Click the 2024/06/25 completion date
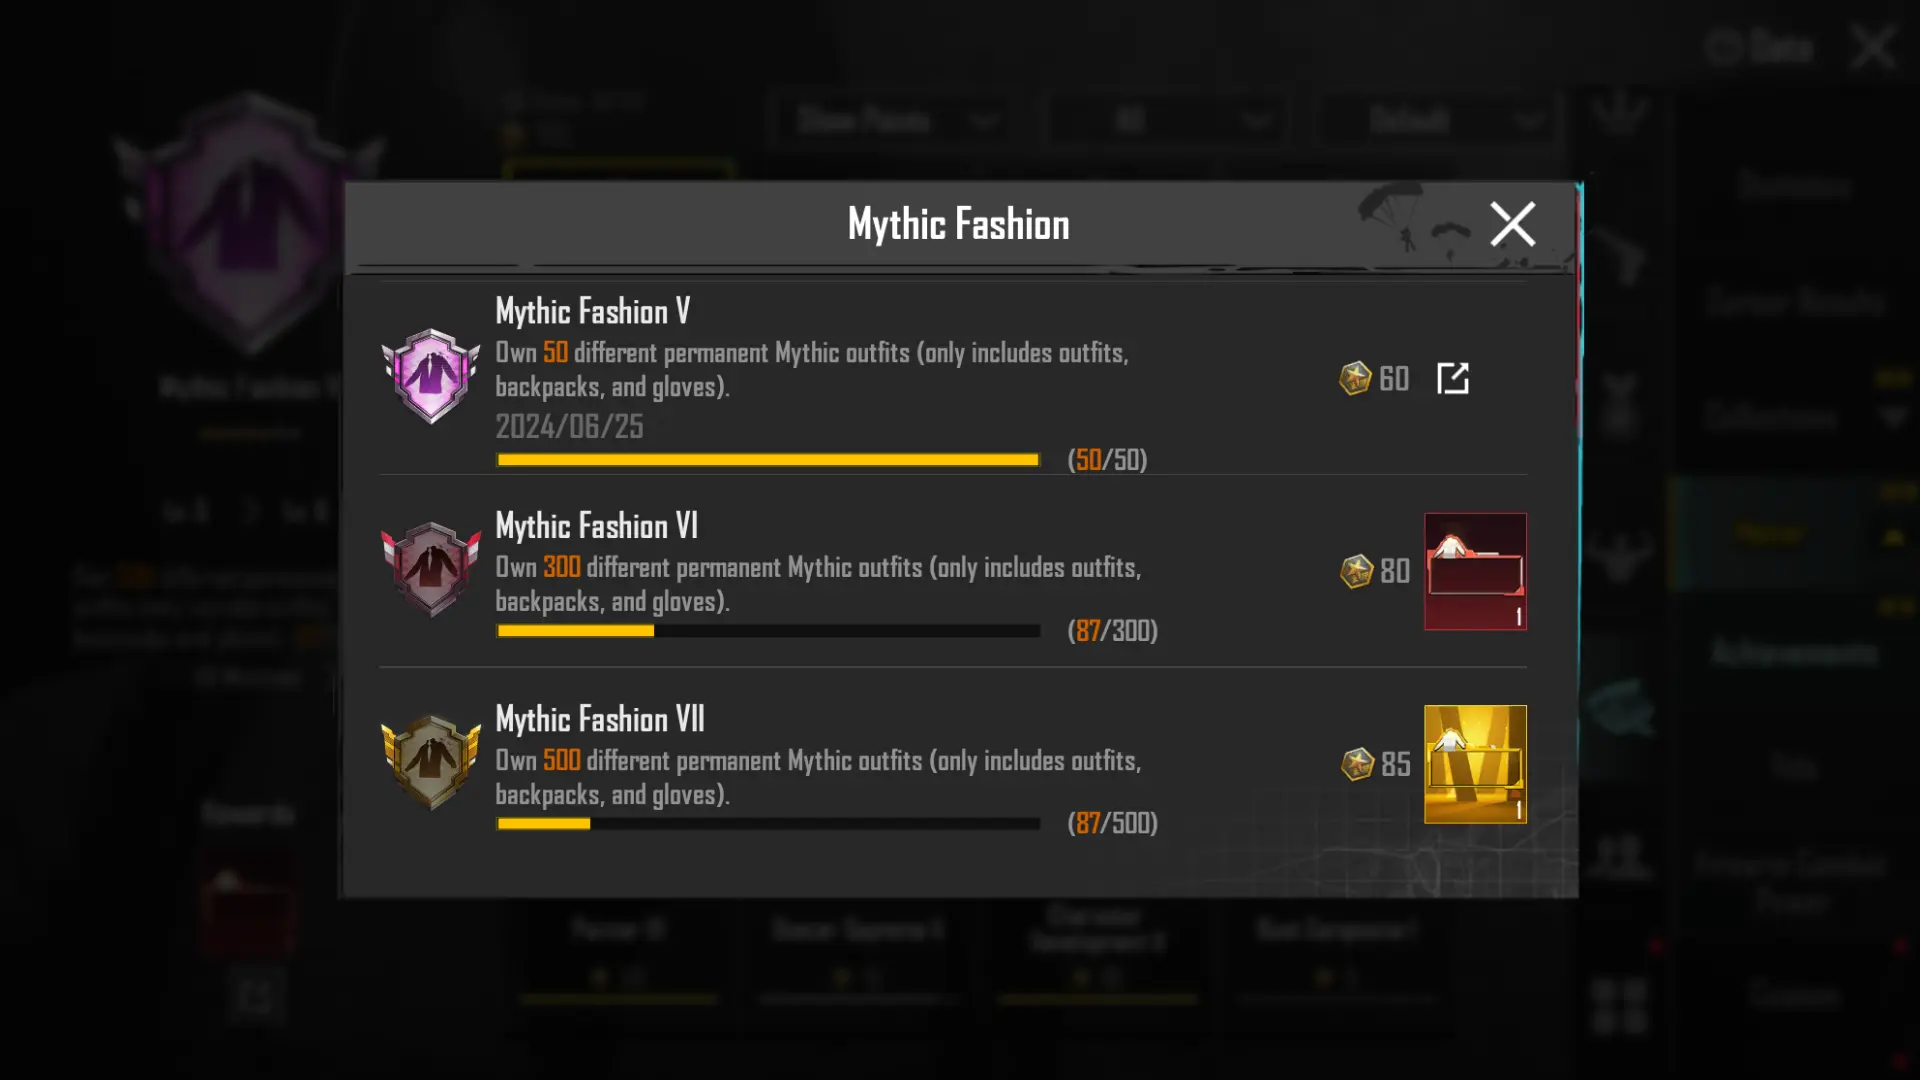This screenshot has width=1920, height=1080. click(569, 427)
